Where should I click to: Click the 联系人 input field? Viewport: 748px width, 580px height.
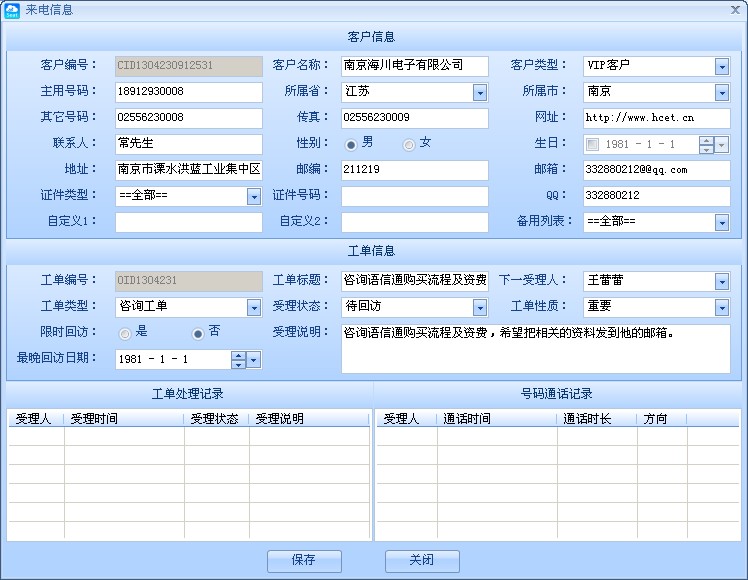click(x=188, y=144)
